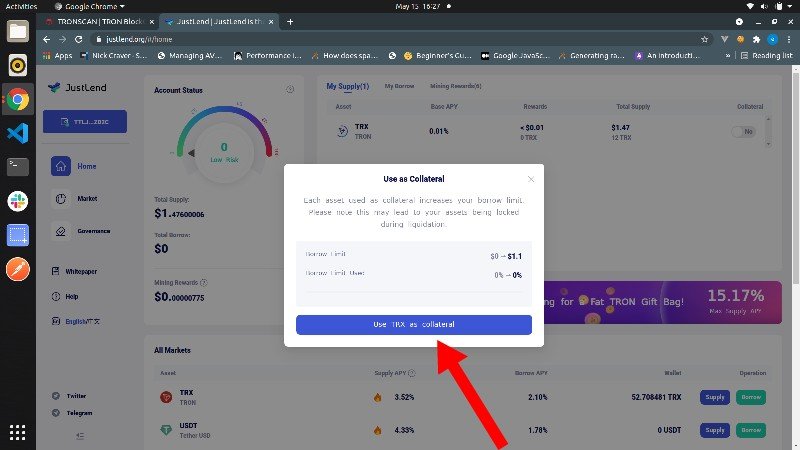Open the screenshot tool in dock
Image resolution: width=800 pixels, height=450 pixels.
(x=18, y=235)
